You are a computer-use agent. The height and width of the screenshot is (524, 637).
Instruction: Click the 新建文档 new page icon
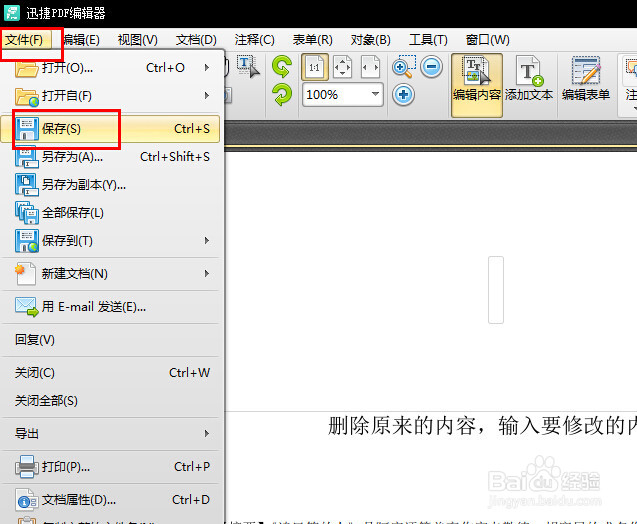26,274
